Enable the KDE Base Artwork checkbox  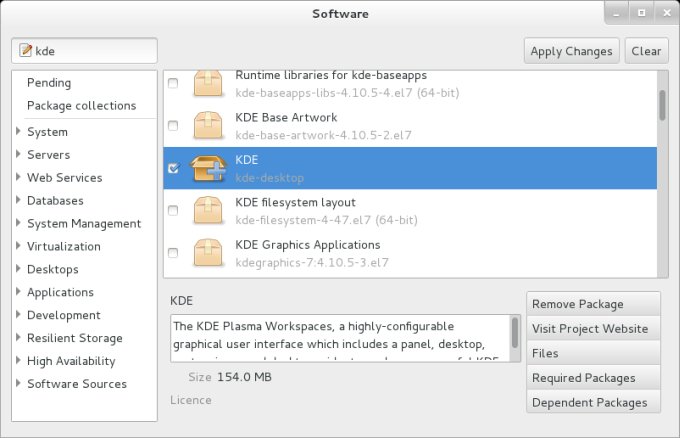(x=173, y=125)
